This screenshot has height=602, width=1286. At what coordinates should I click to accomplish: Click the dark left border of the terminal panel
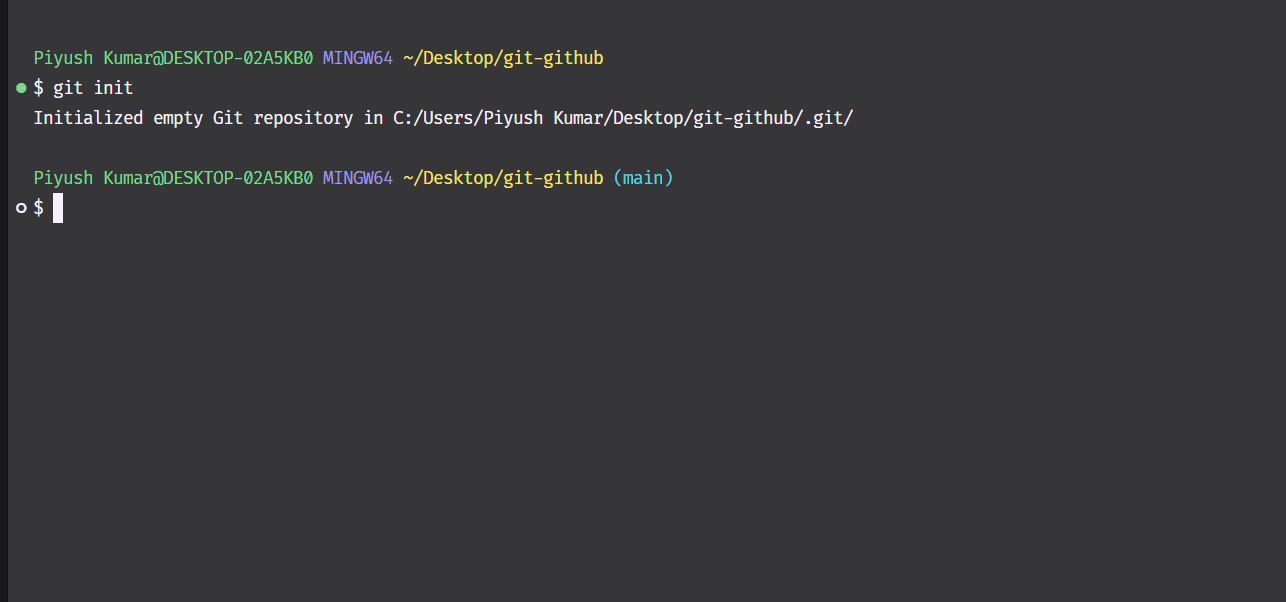click(x=4, y=300)
